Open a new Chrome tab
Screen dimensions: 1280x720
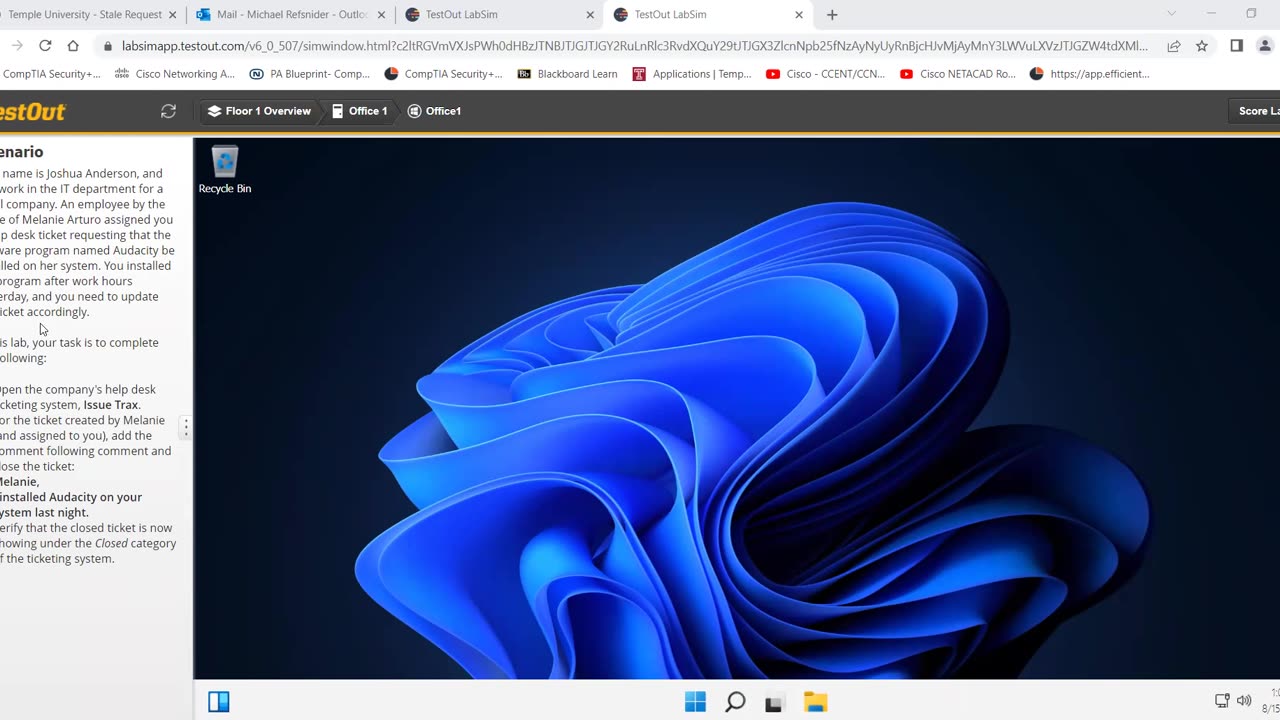click(x=832, y=15)
